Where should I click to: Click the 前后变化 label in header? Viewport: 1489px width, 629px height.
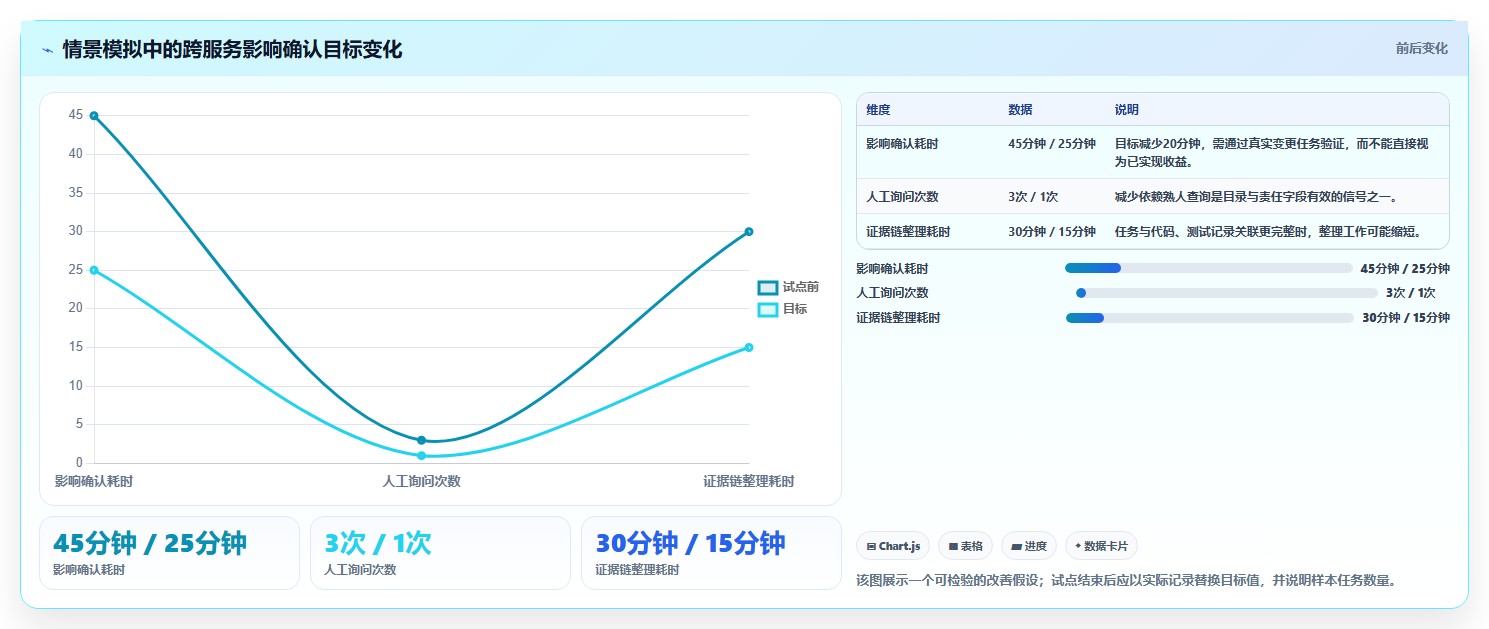pyautogui.click(x=1421, y=48)
